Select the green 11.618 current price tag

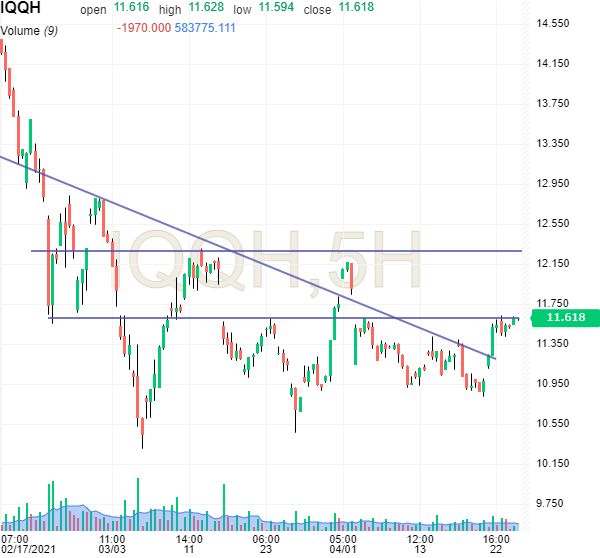click(566, 319)
